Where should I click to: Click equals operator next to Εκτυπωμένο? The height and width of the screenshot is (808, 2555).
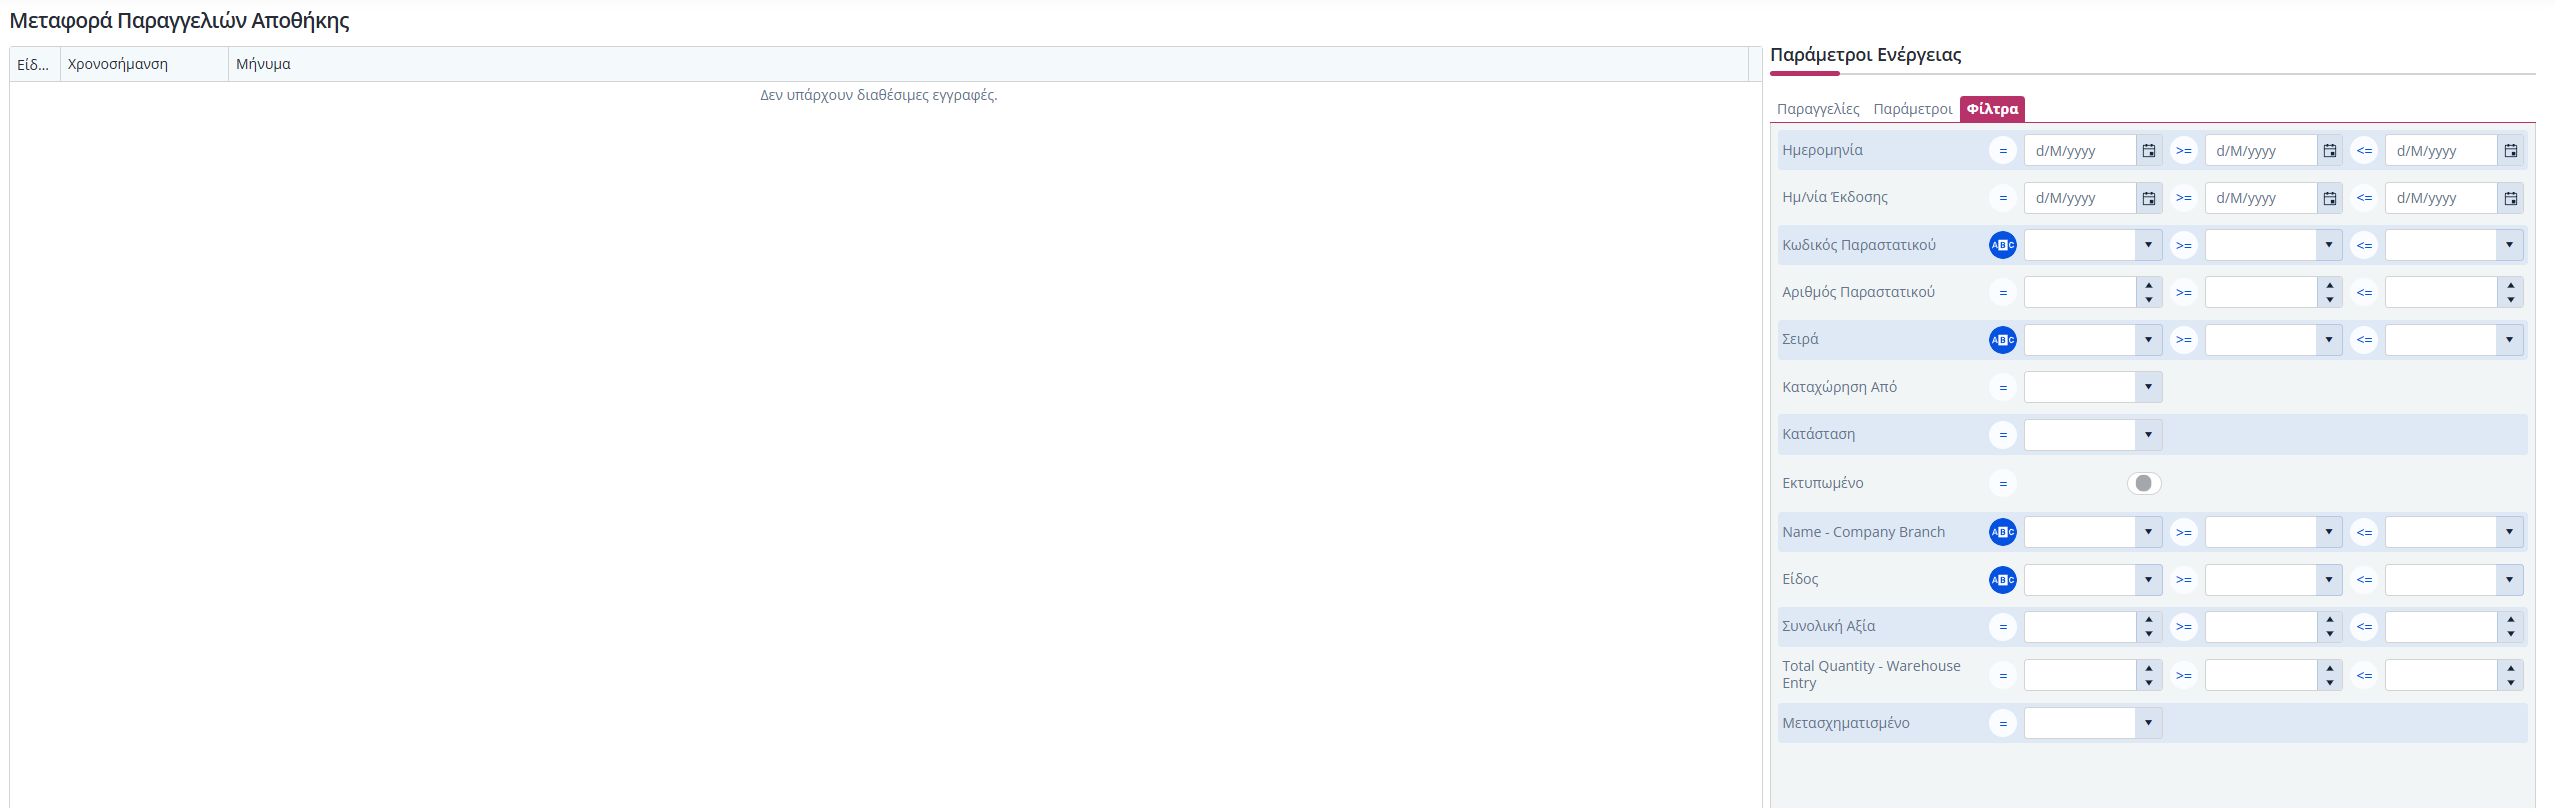click(2002, 483)
